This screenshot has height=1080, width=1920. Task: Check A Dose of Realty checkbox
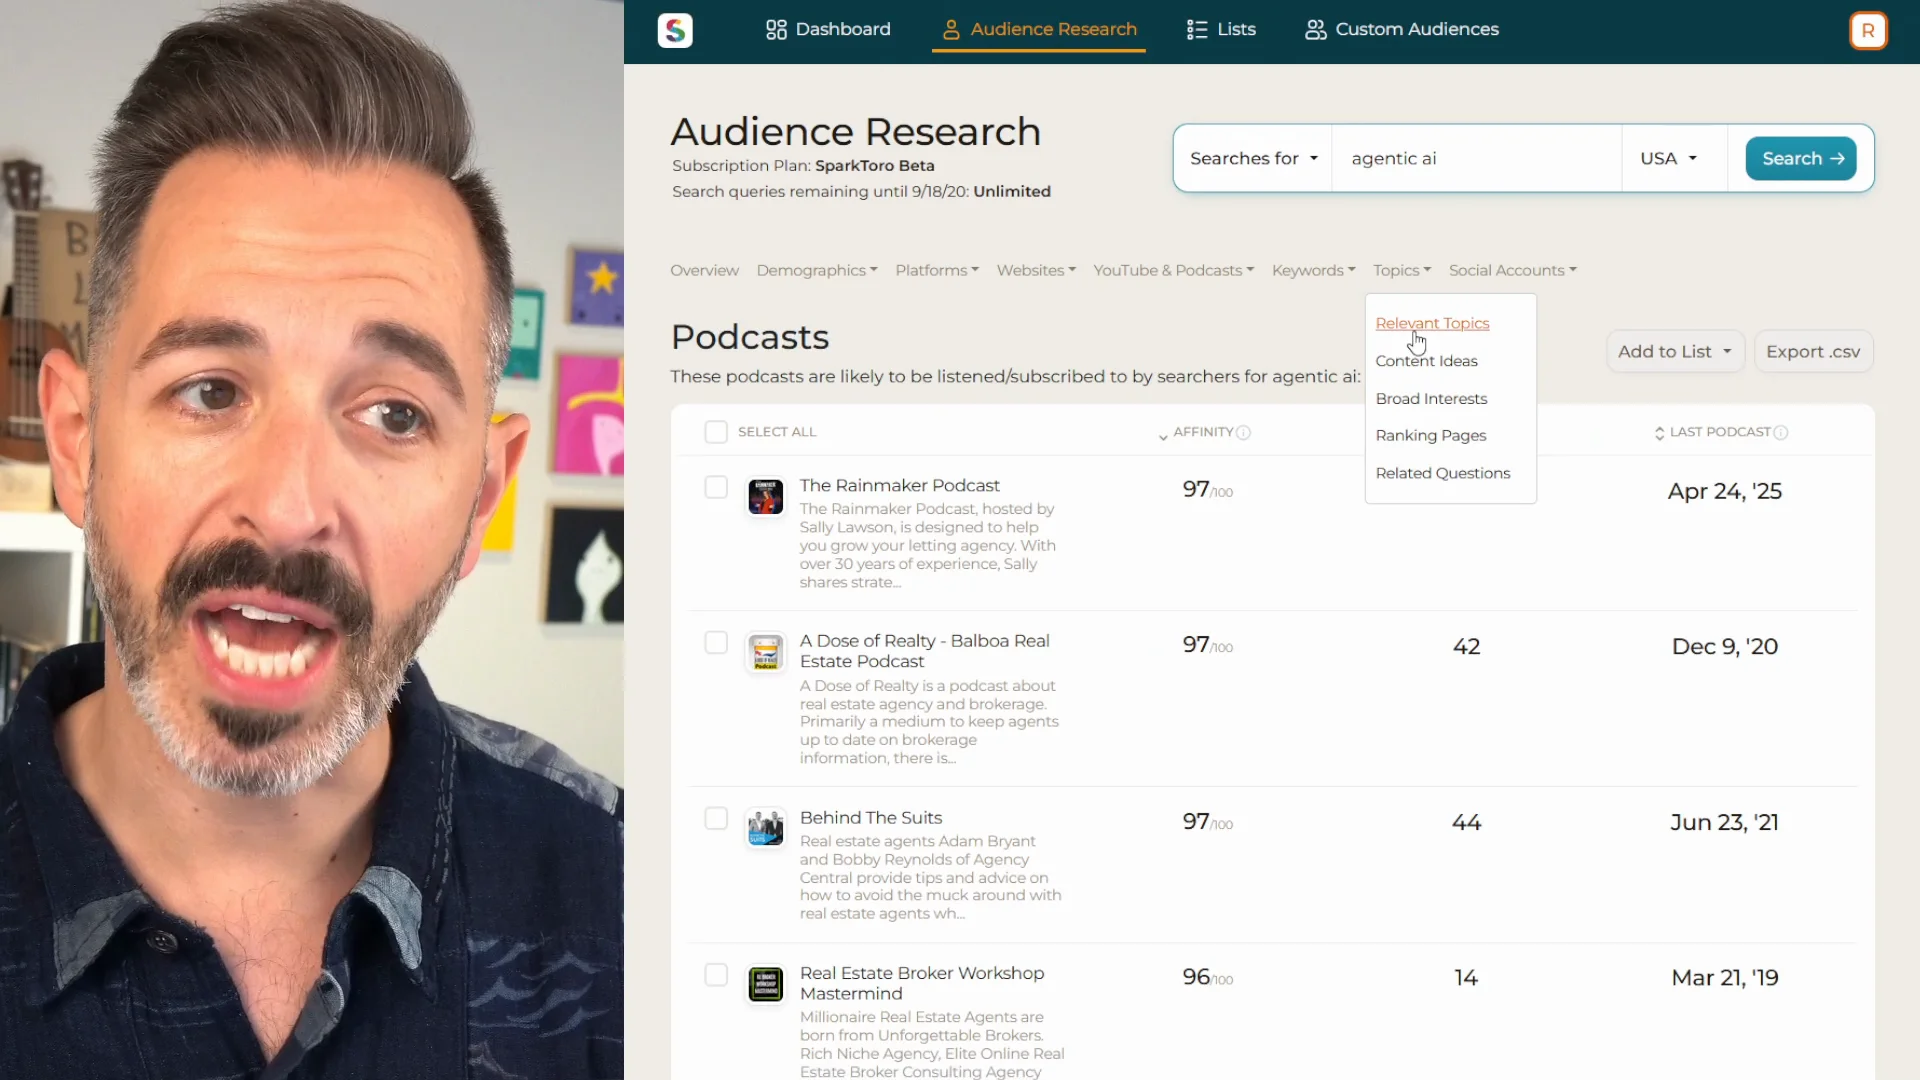tap(716, 642)
